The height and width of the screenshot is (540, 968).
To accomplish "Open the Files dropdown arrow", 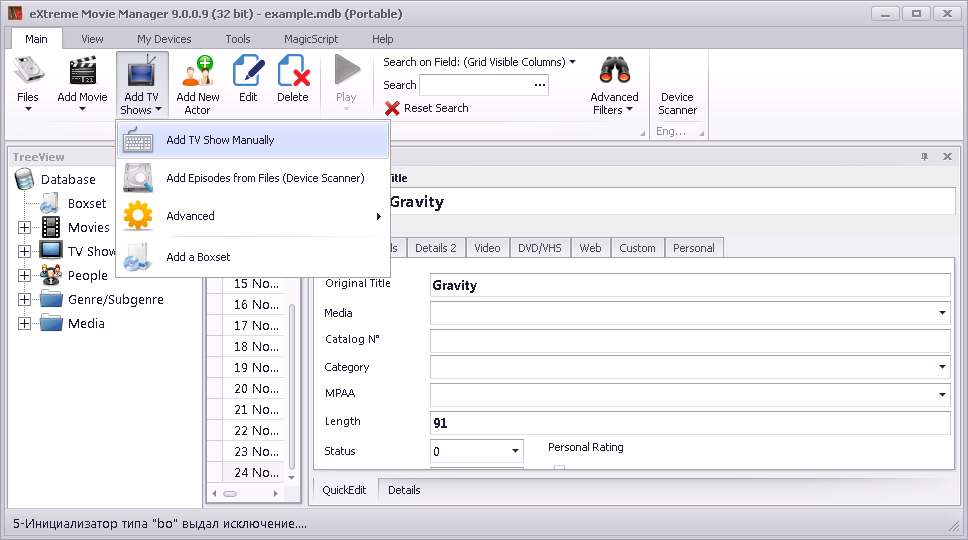I will click(x=28, y=110).
